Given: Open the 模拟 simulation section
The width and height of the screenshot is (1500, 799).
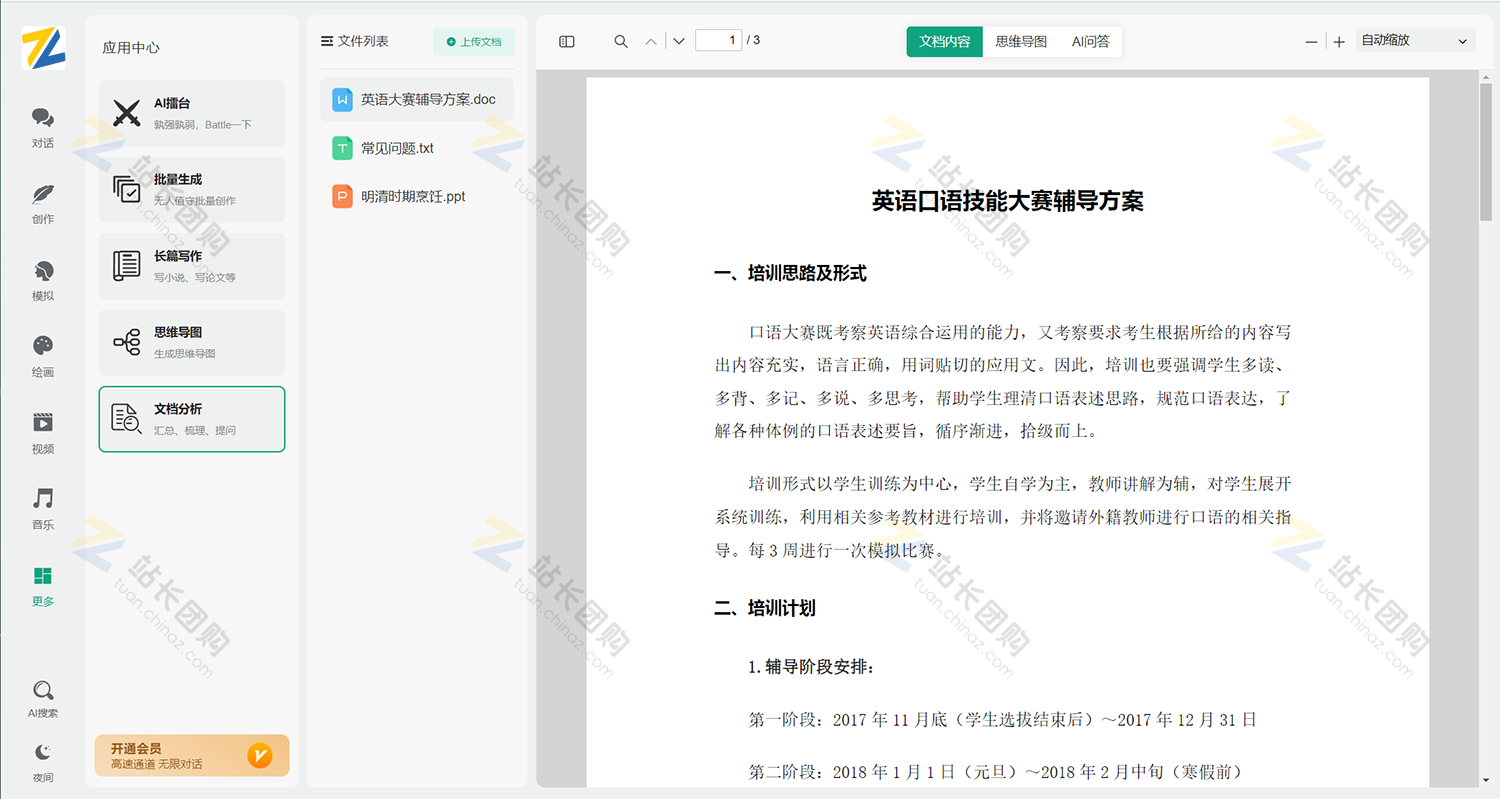Looking at the screenshot, I should 43,281.
